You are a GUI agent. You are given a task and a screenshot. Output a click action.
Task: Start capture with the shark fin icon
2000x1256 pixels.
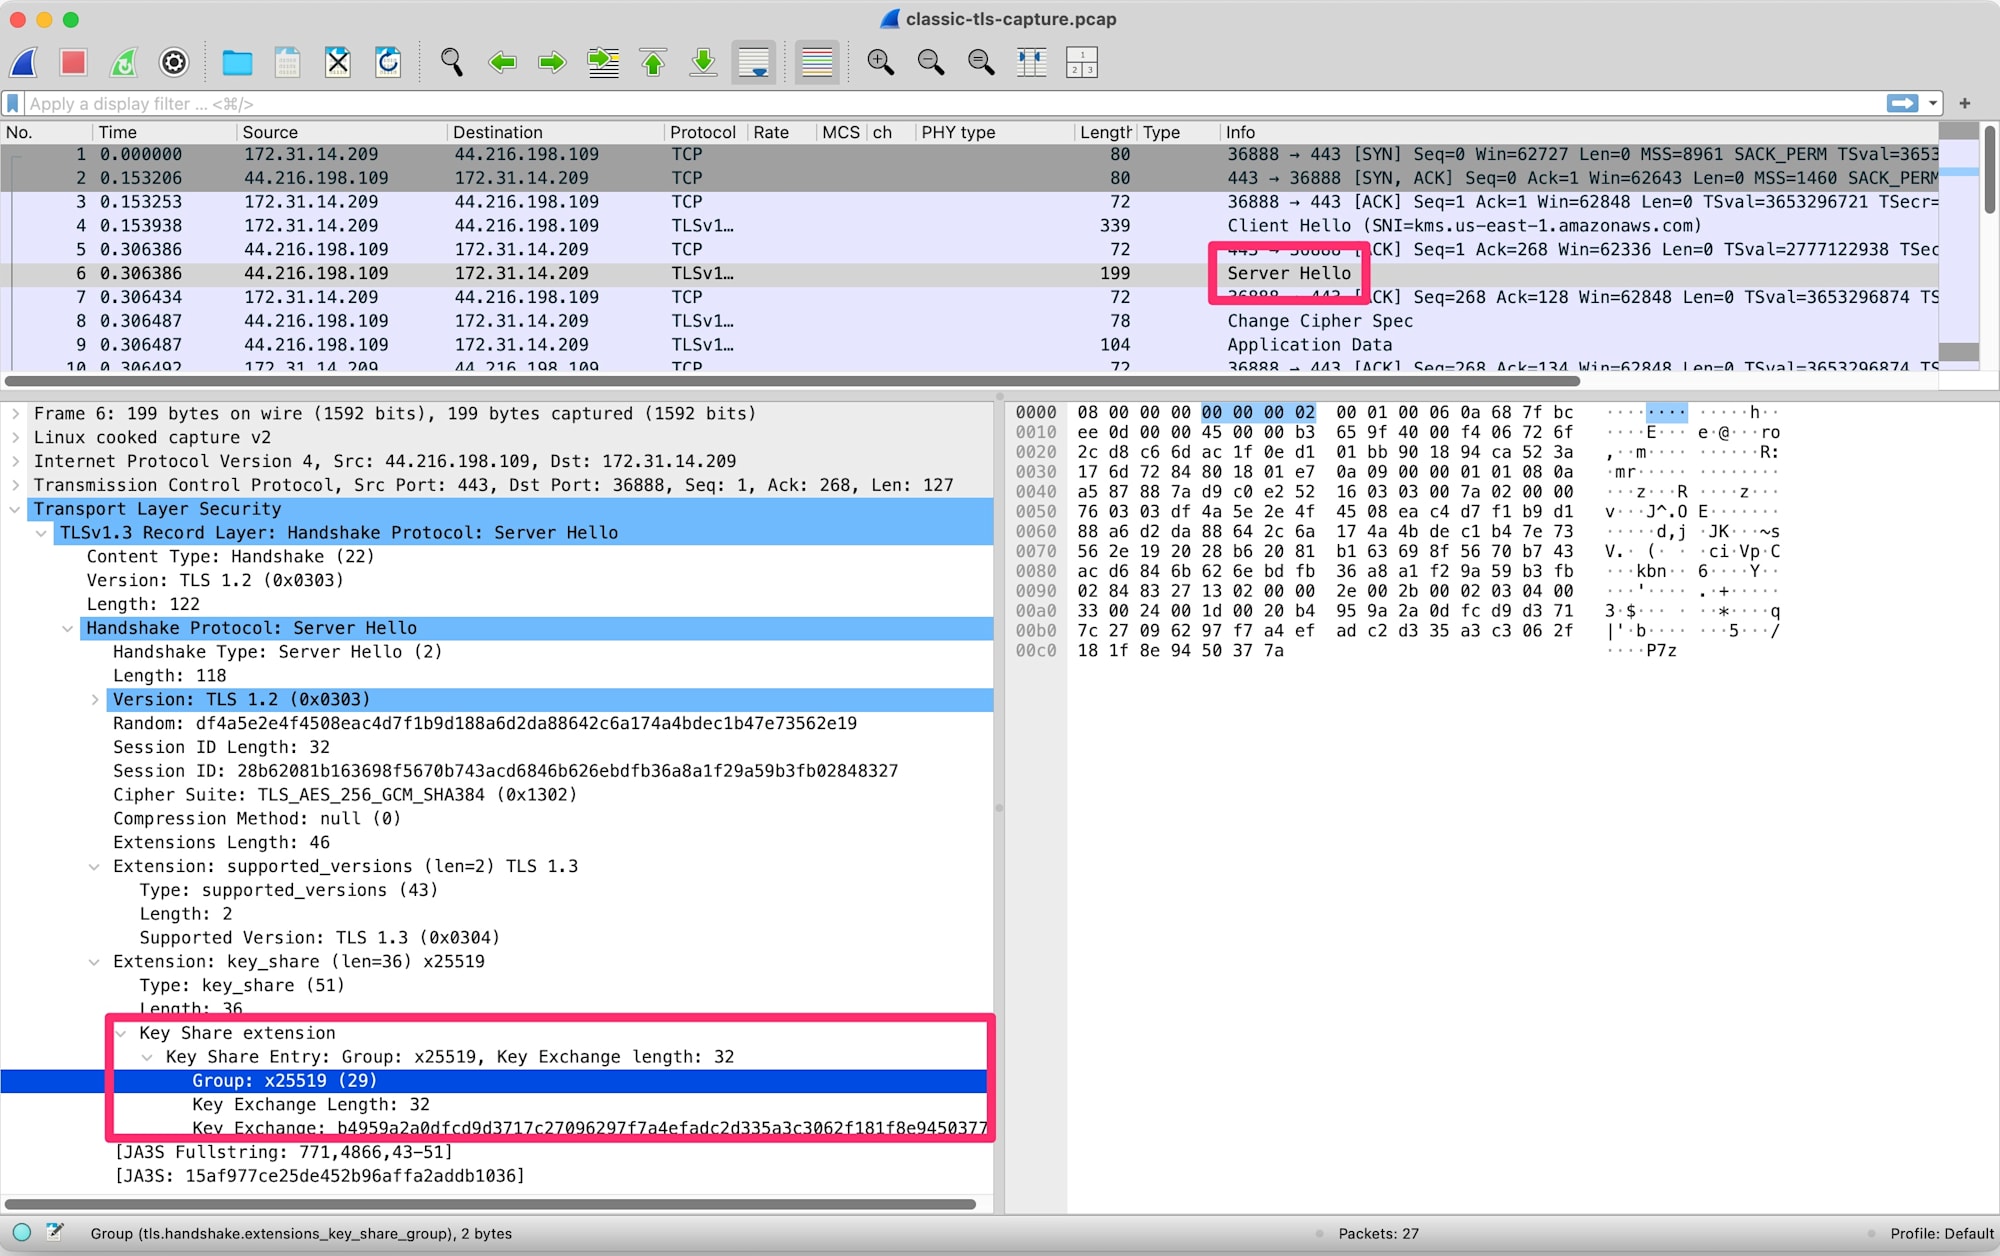[24, 63]
